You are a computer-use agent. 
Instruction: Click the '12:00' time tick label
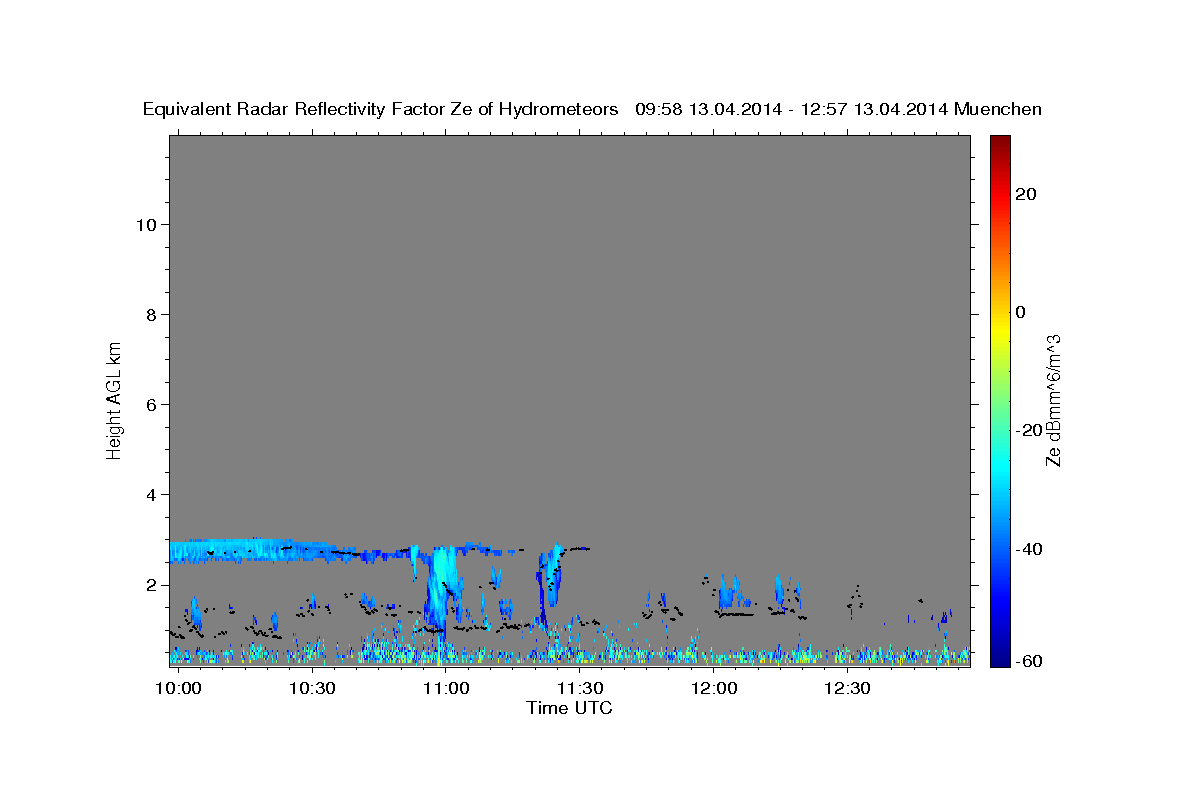pyautogui.click(x=714, y=689)
